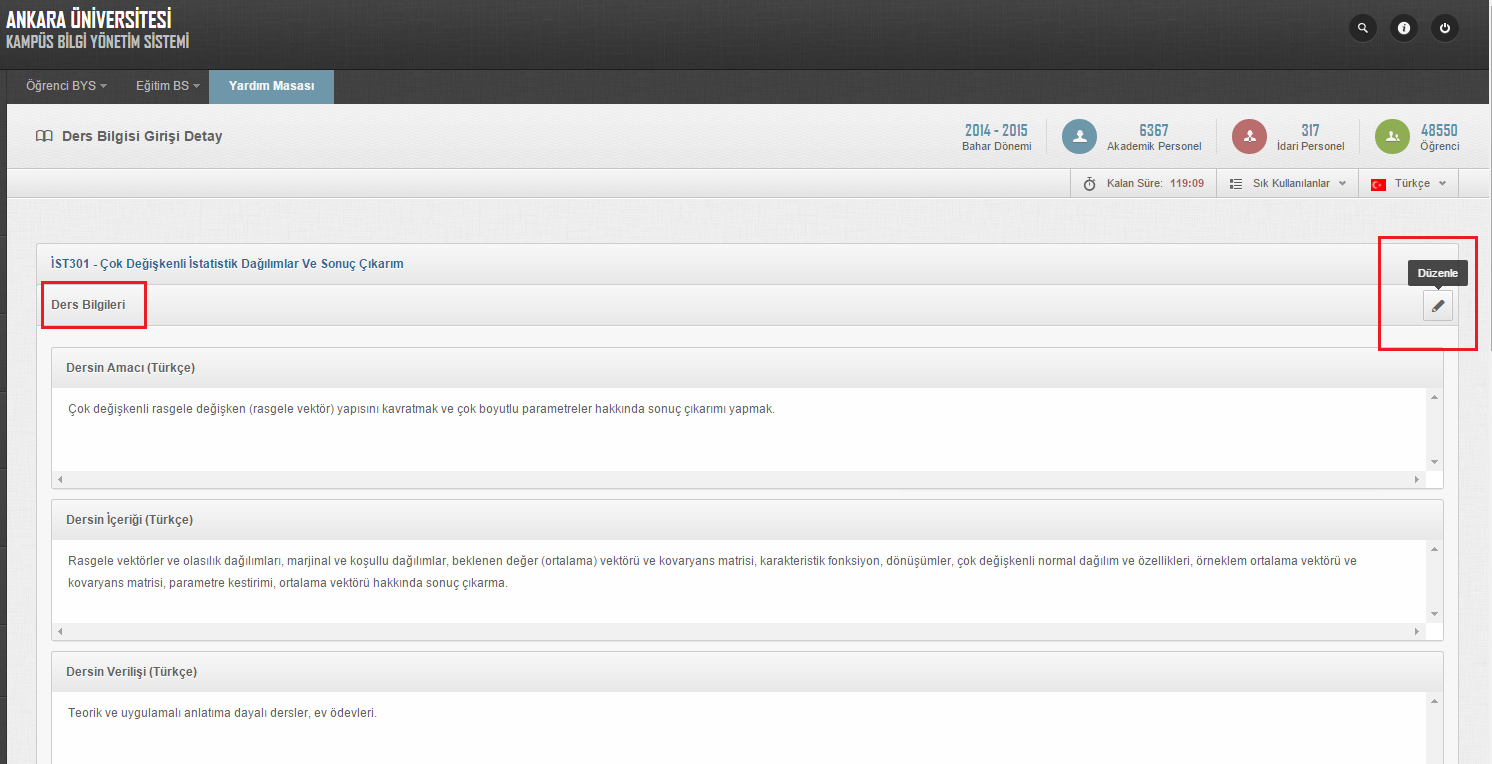The height and width of the screenshot is (764, 1492).
Task: Click the 6367 Akademik Personel count
Action: coord(1154,138)
